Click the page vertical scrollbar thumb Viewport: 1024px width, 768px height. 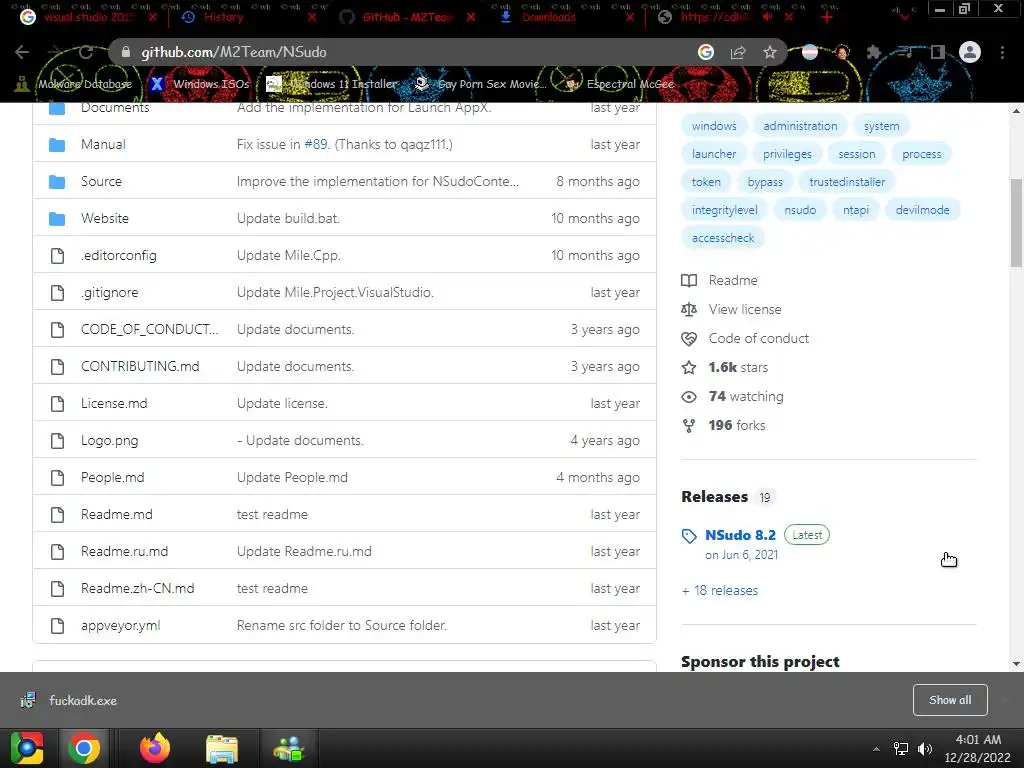click(x=1016, y=223)
